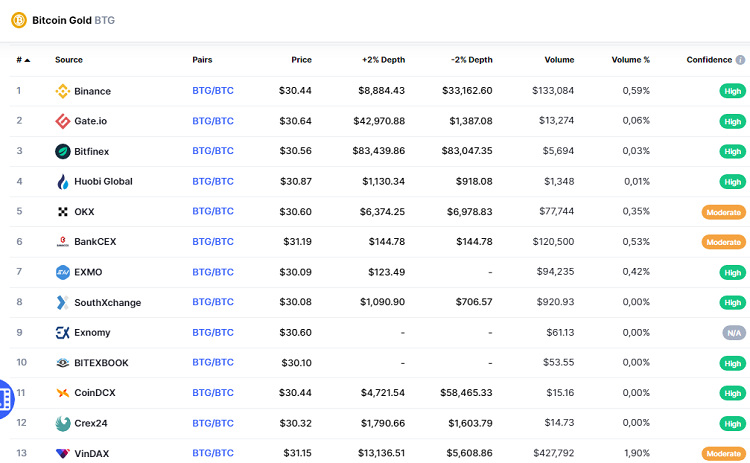Viewport: 750px width, 463px height.
Task: Sort by +2% Depth column header
Action: pyautogui.click(x=383, y=60)
